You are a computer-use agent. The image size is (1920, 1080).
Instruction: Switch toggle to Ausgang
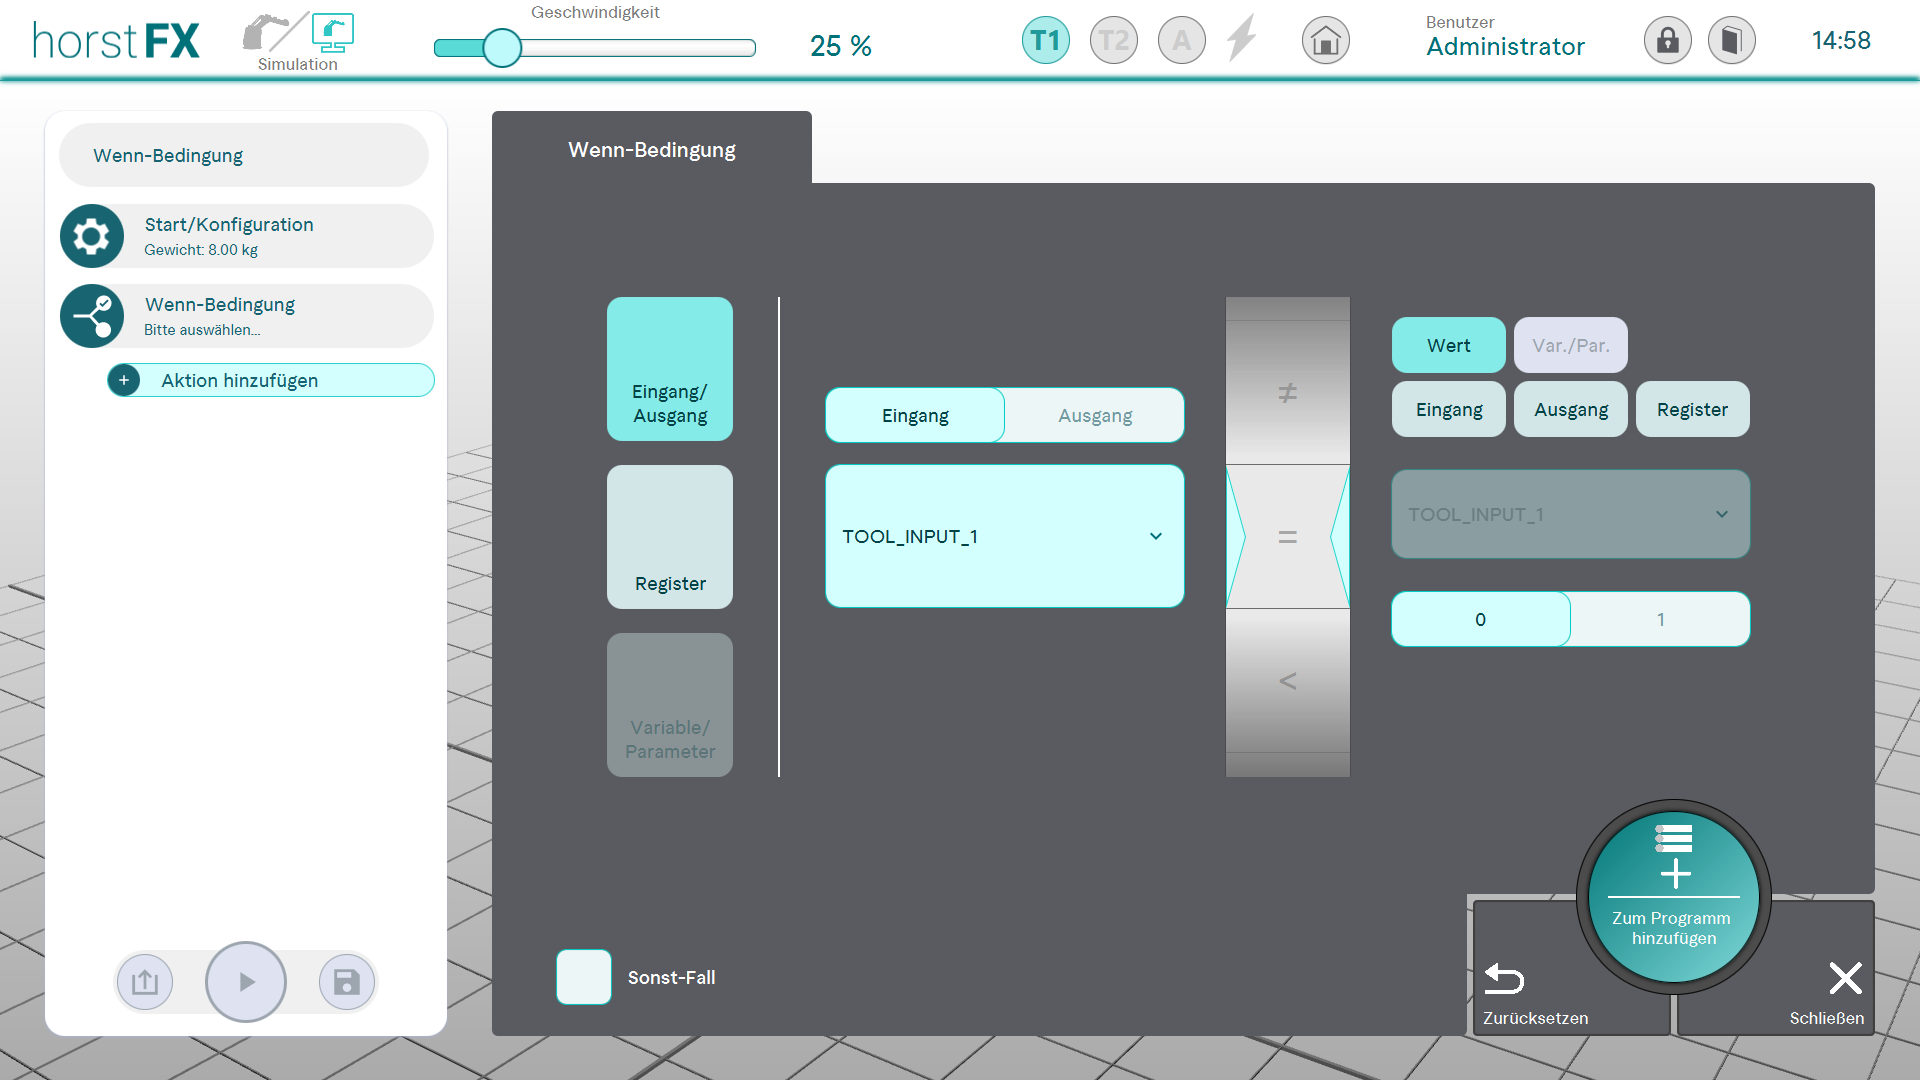pyautogui.click(x=1094, y=415)
